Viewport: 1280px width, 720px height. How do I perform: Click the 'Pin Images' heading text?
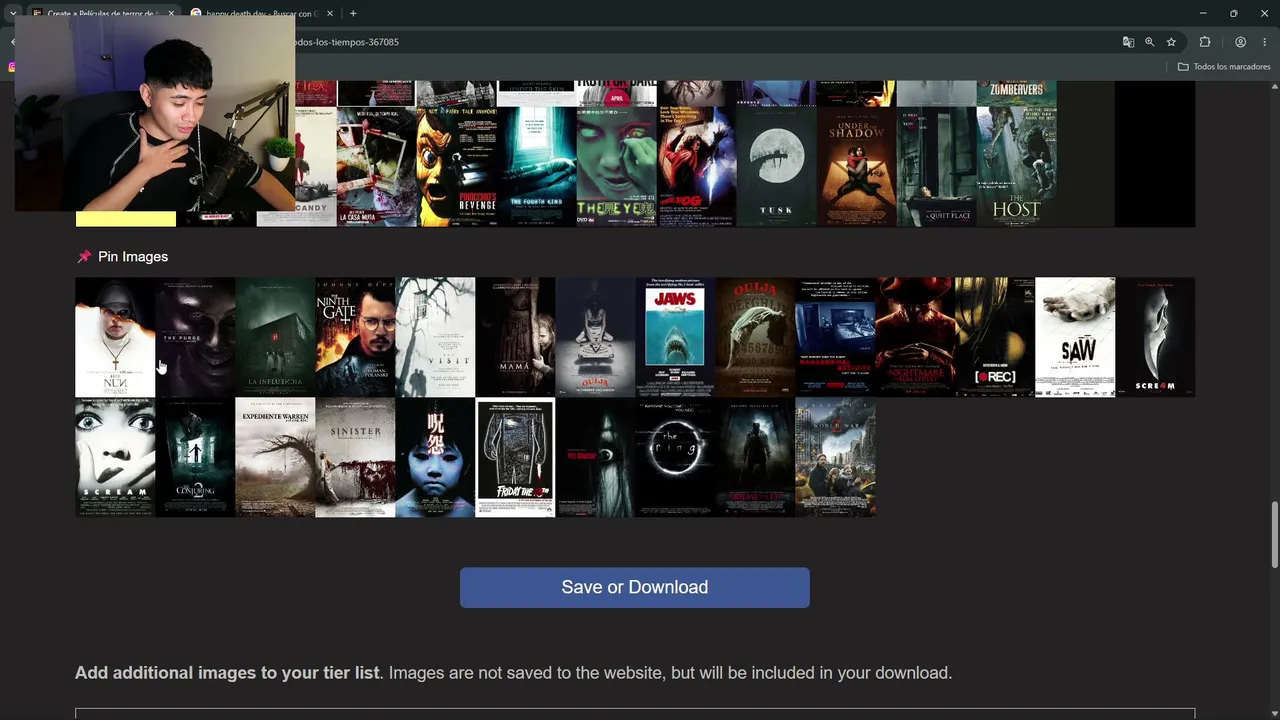click(133, 257)
